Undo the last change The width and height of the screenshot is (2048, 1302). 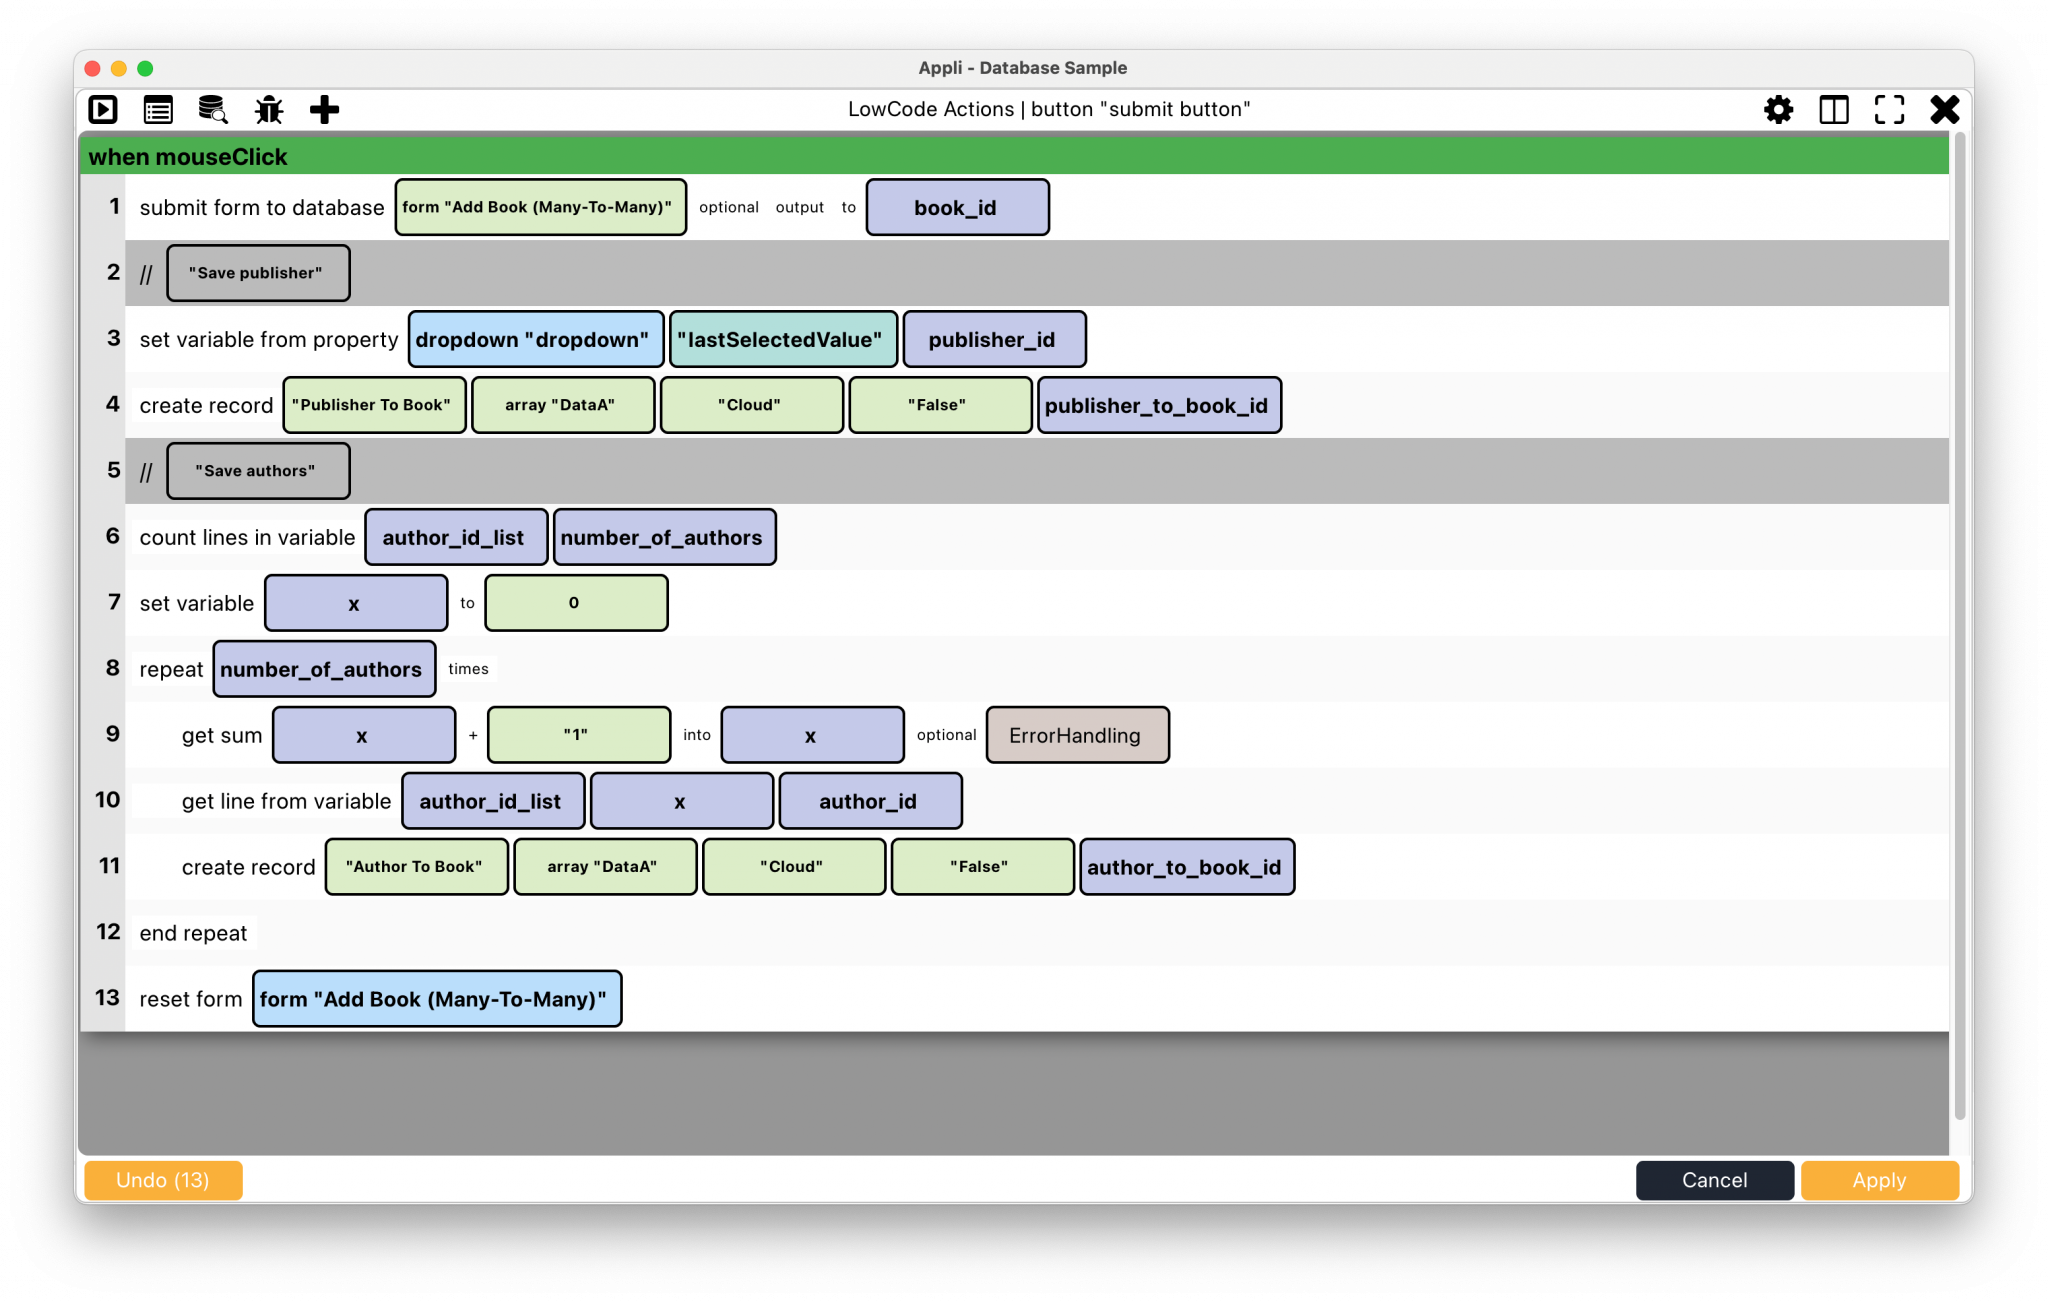point(162,1180)
